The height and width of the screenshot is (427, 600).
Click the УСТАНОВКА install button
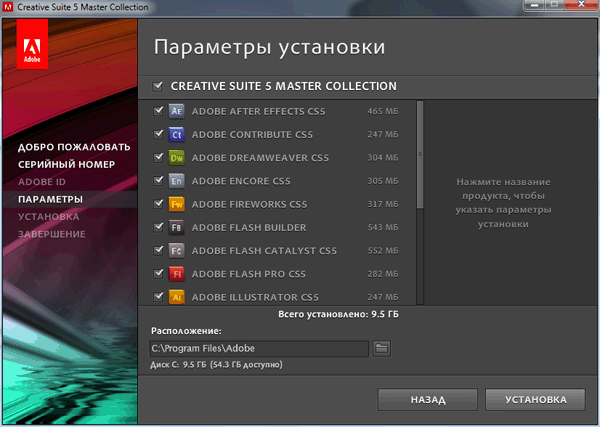[535, 400]
